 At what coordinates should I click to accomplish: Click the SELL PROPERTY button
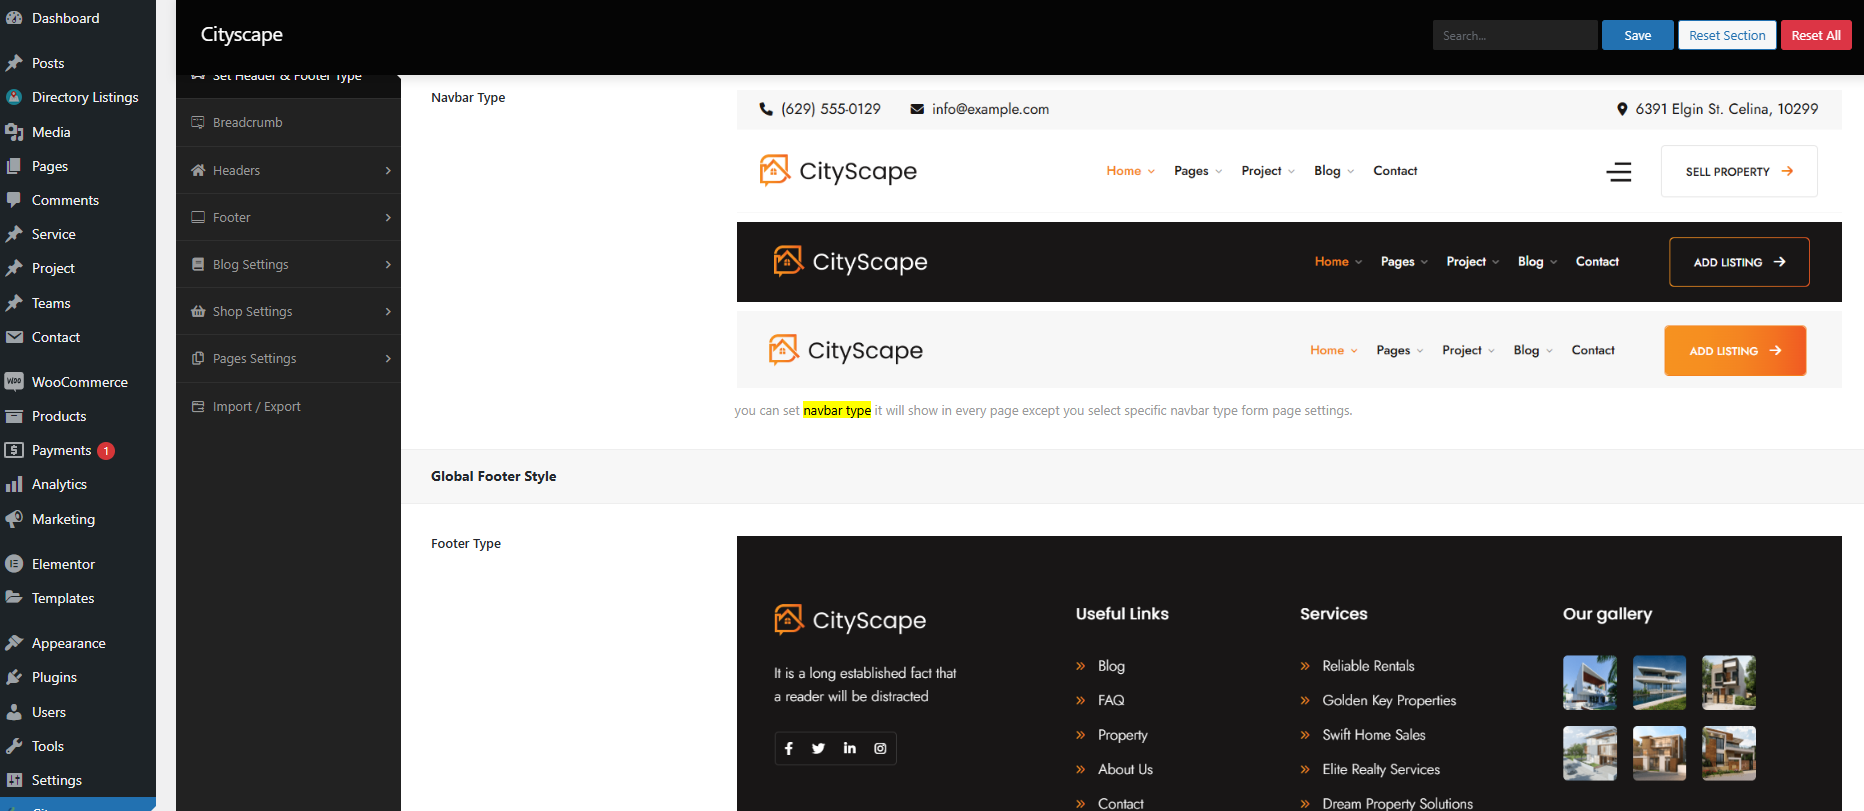tap(1739, 171)
